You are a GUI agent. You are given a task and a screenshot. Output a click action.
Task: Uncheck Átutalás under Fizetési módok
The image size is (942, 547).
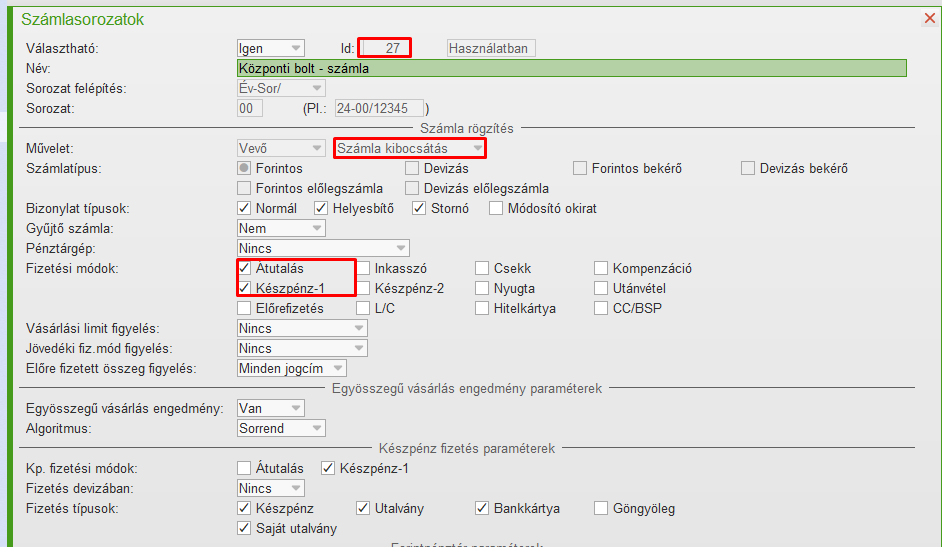pyautogui.click(x=244, y=268)
